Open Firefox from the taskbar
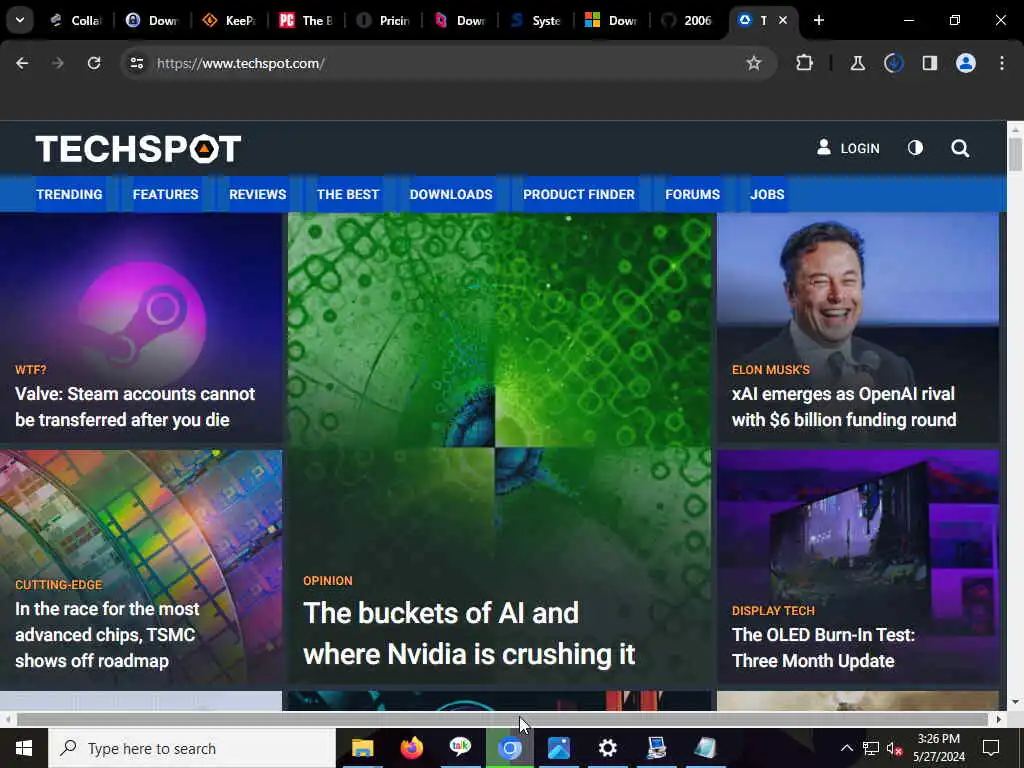This screenshot has height=768, width=1024. click(x=411, y=748)
